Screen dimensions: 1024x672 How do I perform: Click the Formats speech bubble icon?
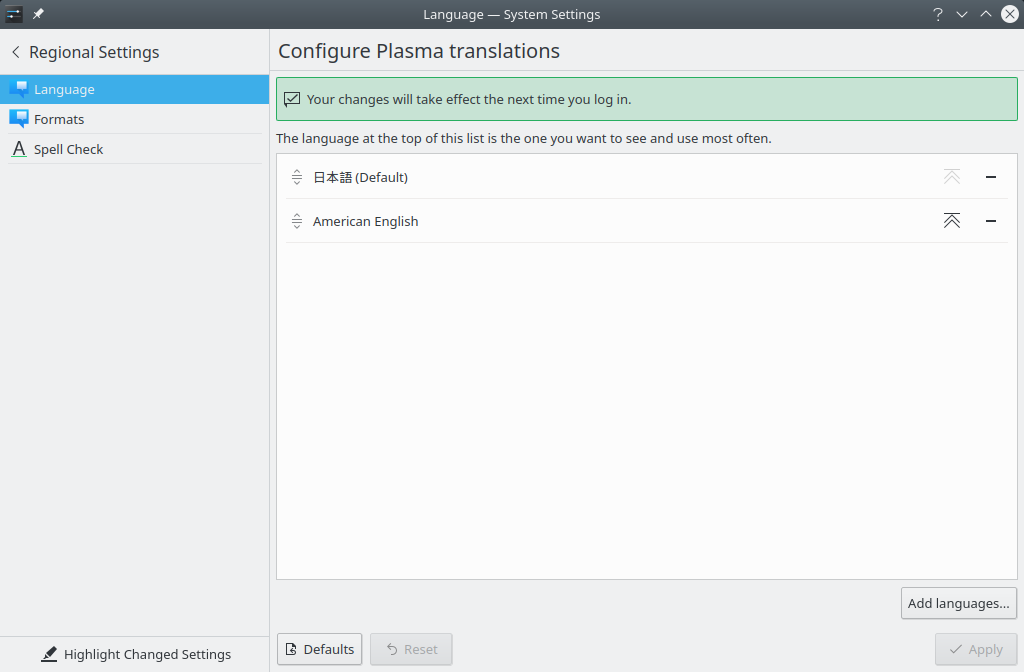coord(19,119)
